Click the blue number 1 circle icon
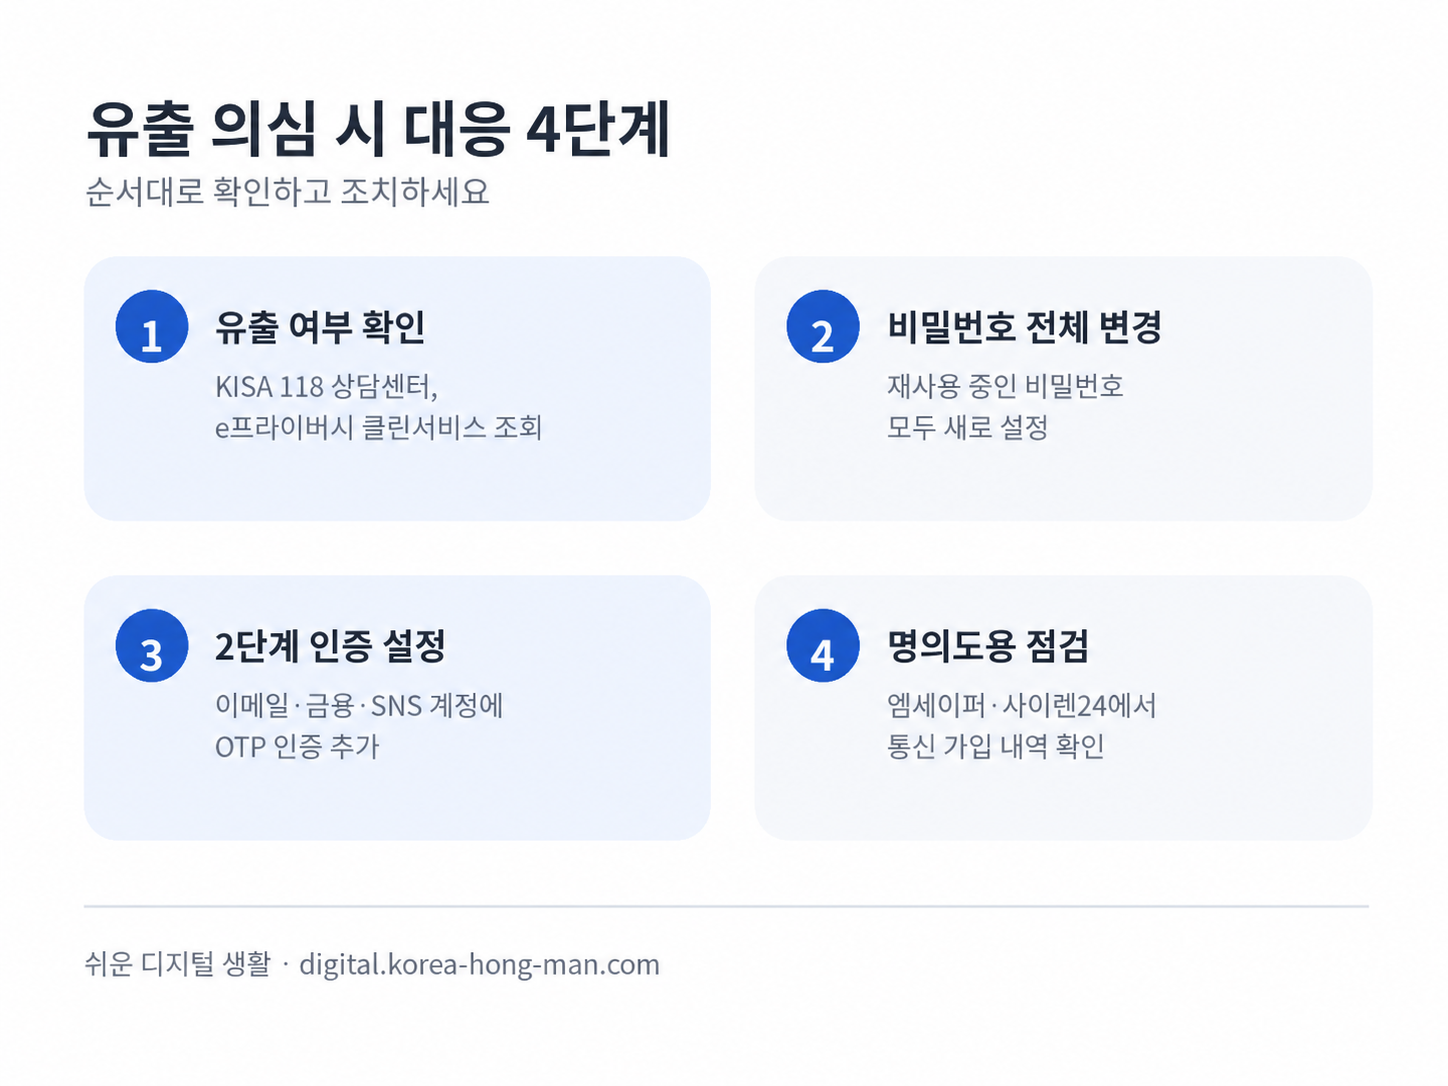This screenshot has width=1448, height=1086. click(152, 327)
